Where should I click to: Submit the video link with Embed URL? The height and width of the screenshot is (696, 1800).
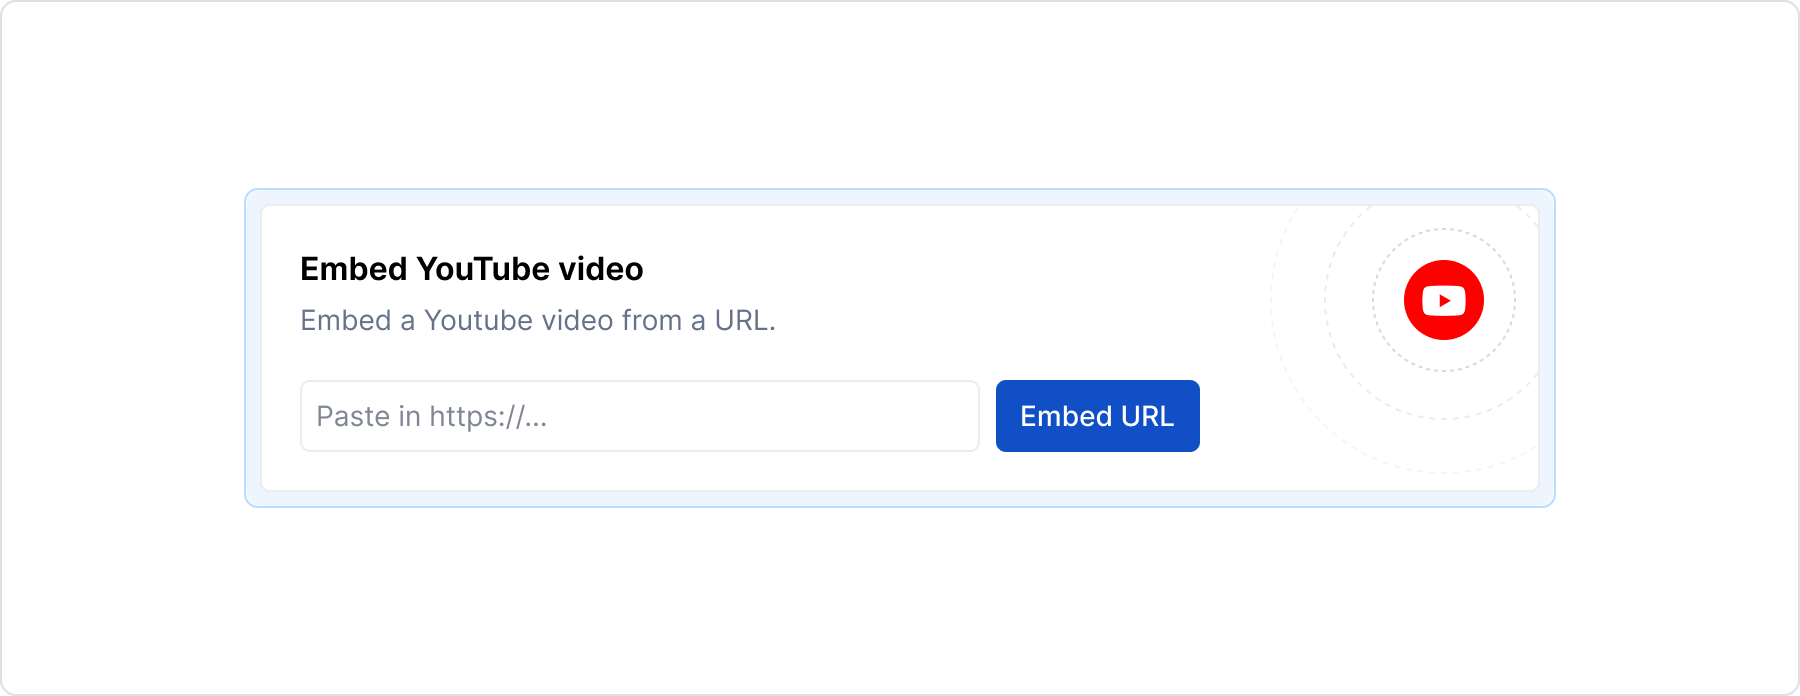point(1097,416)
